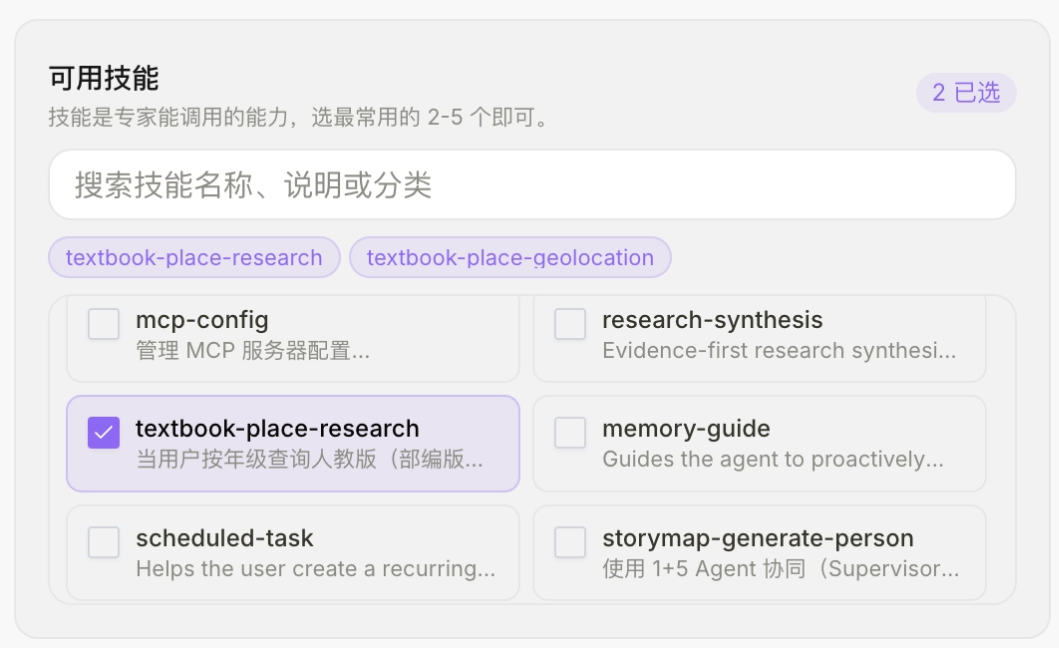The width and height of the screenshot is (1059, 648).
Task: Choose the scheduled-task skill card description
Action: 315,569
